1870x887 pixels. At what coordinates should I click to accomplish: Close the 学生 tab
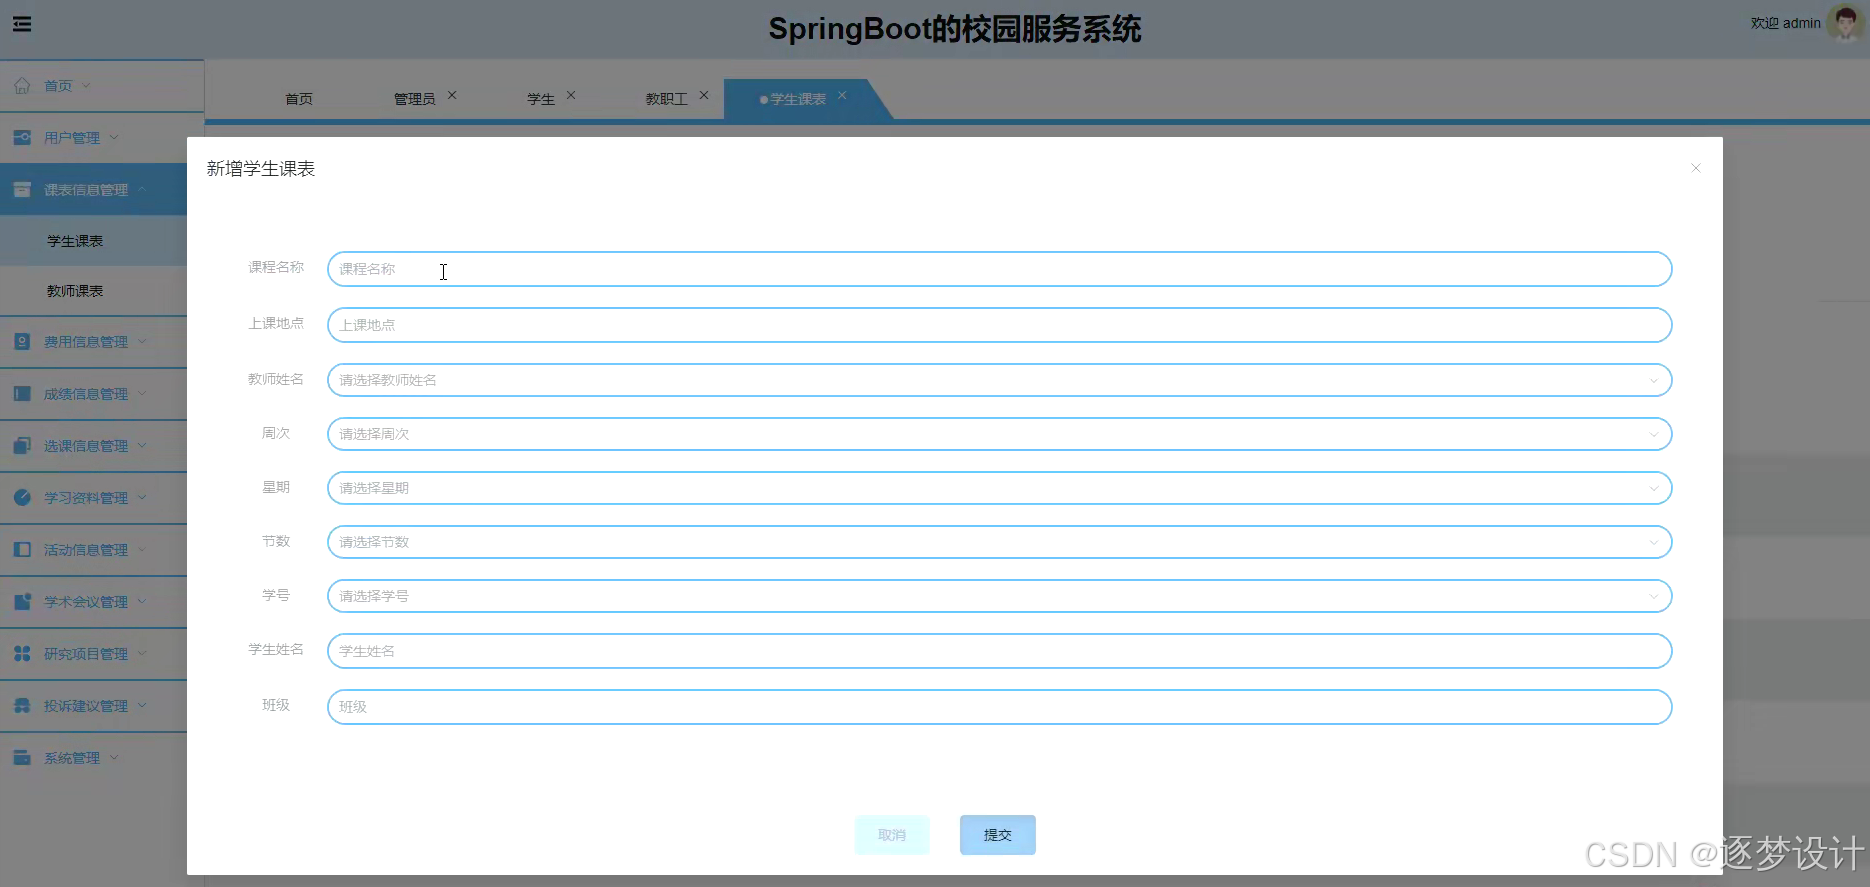(x=571, y=95)
